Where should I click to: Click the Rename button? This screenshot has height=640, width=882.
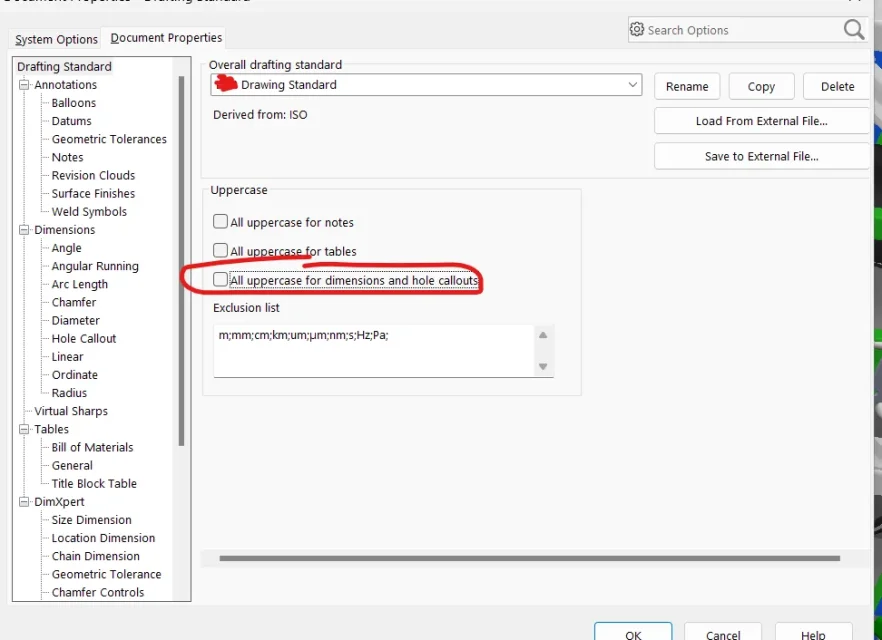[687, 87]
